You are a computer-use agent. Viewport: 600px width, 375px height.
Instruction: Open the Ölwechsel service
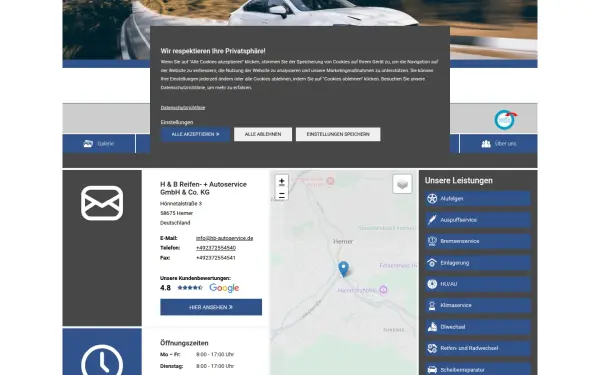[x=478, y=327]
